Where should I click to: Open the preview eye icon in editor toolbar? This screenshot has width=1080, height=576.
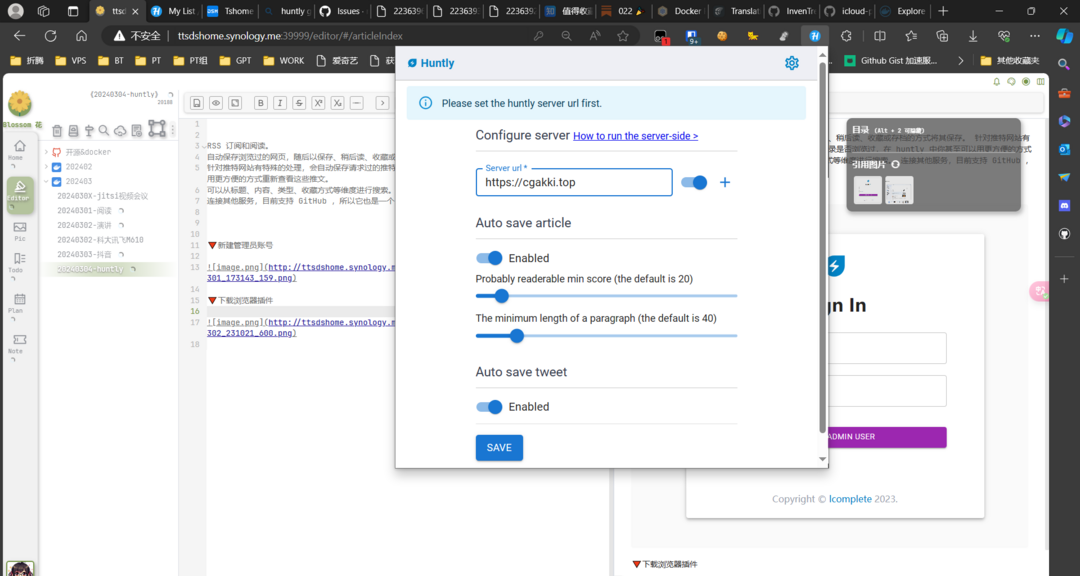216,102
